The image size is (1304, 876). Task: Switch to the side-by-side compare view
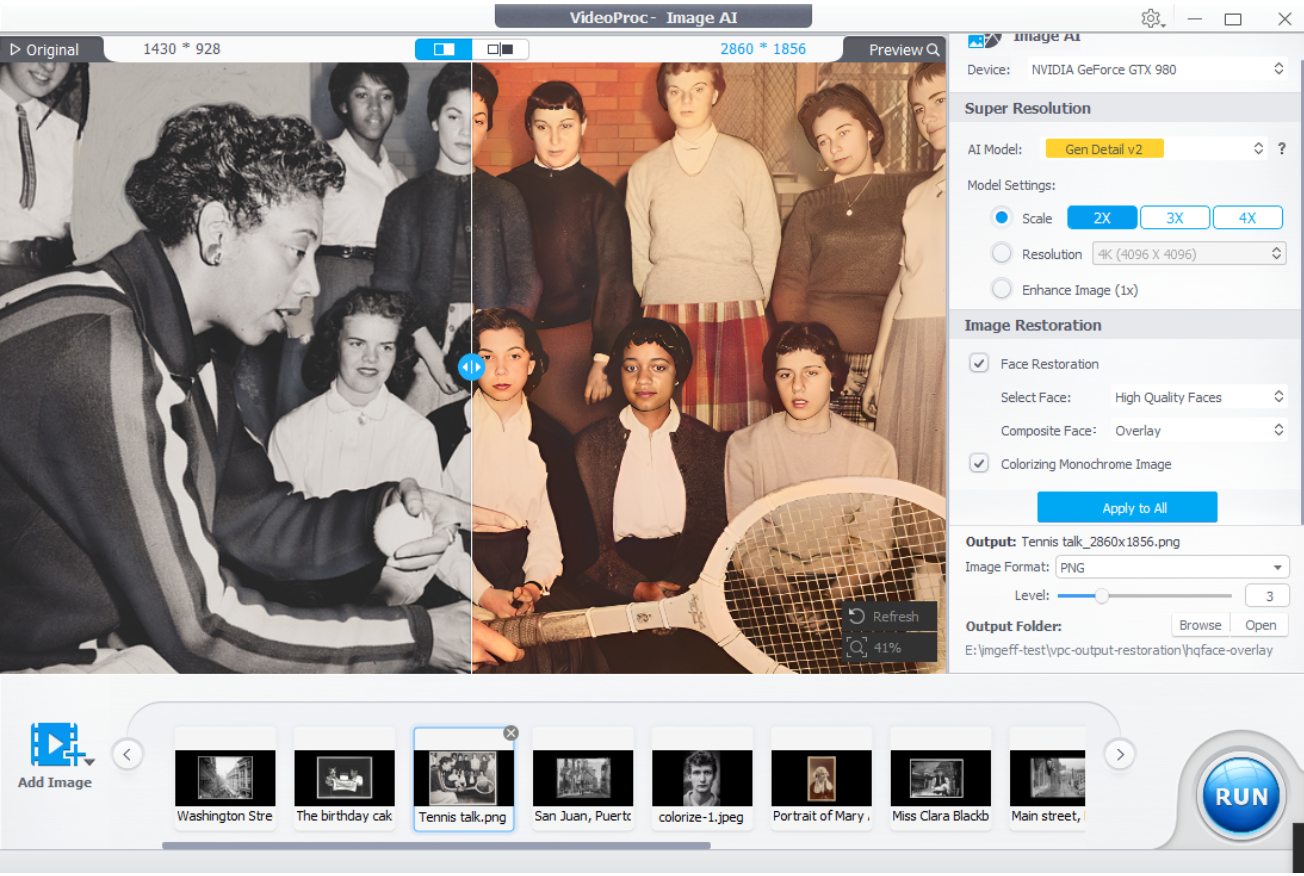(500, 49)
